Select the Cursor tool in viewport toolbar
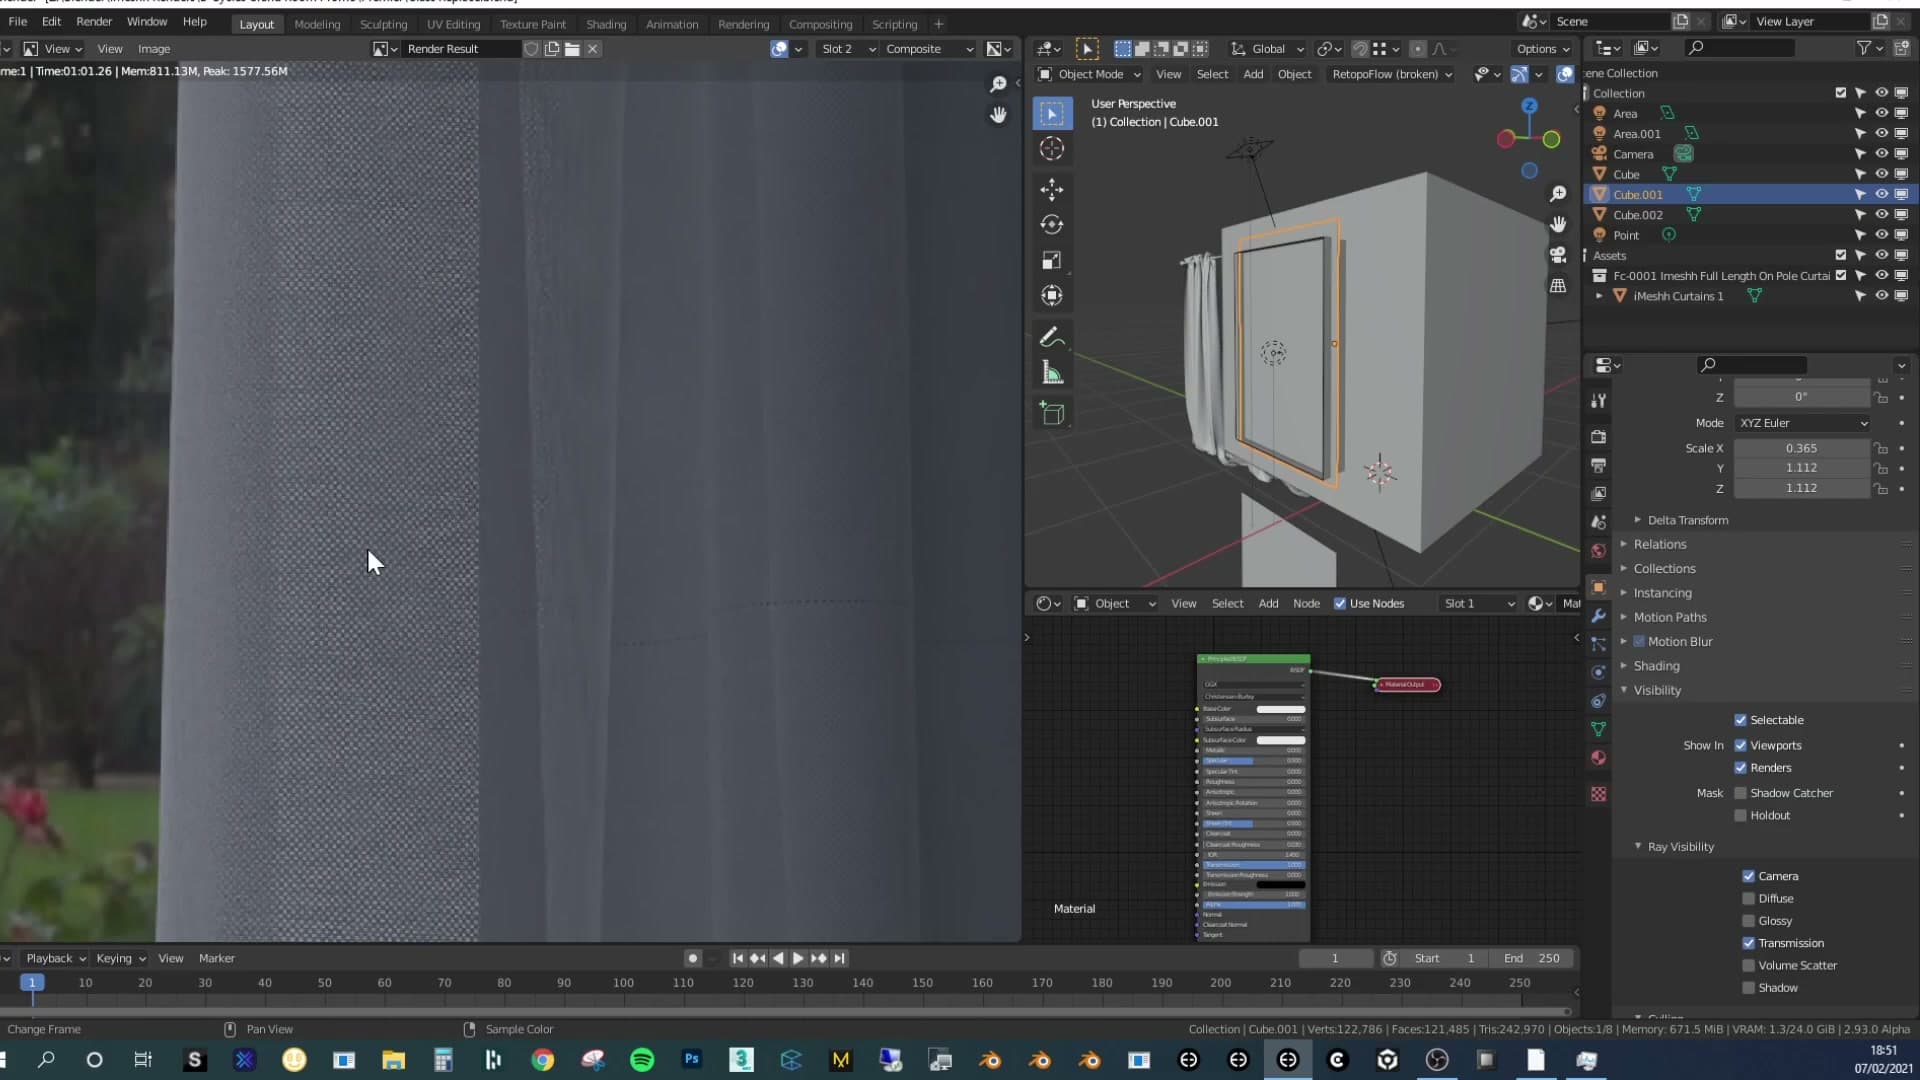 (1051, 149)
